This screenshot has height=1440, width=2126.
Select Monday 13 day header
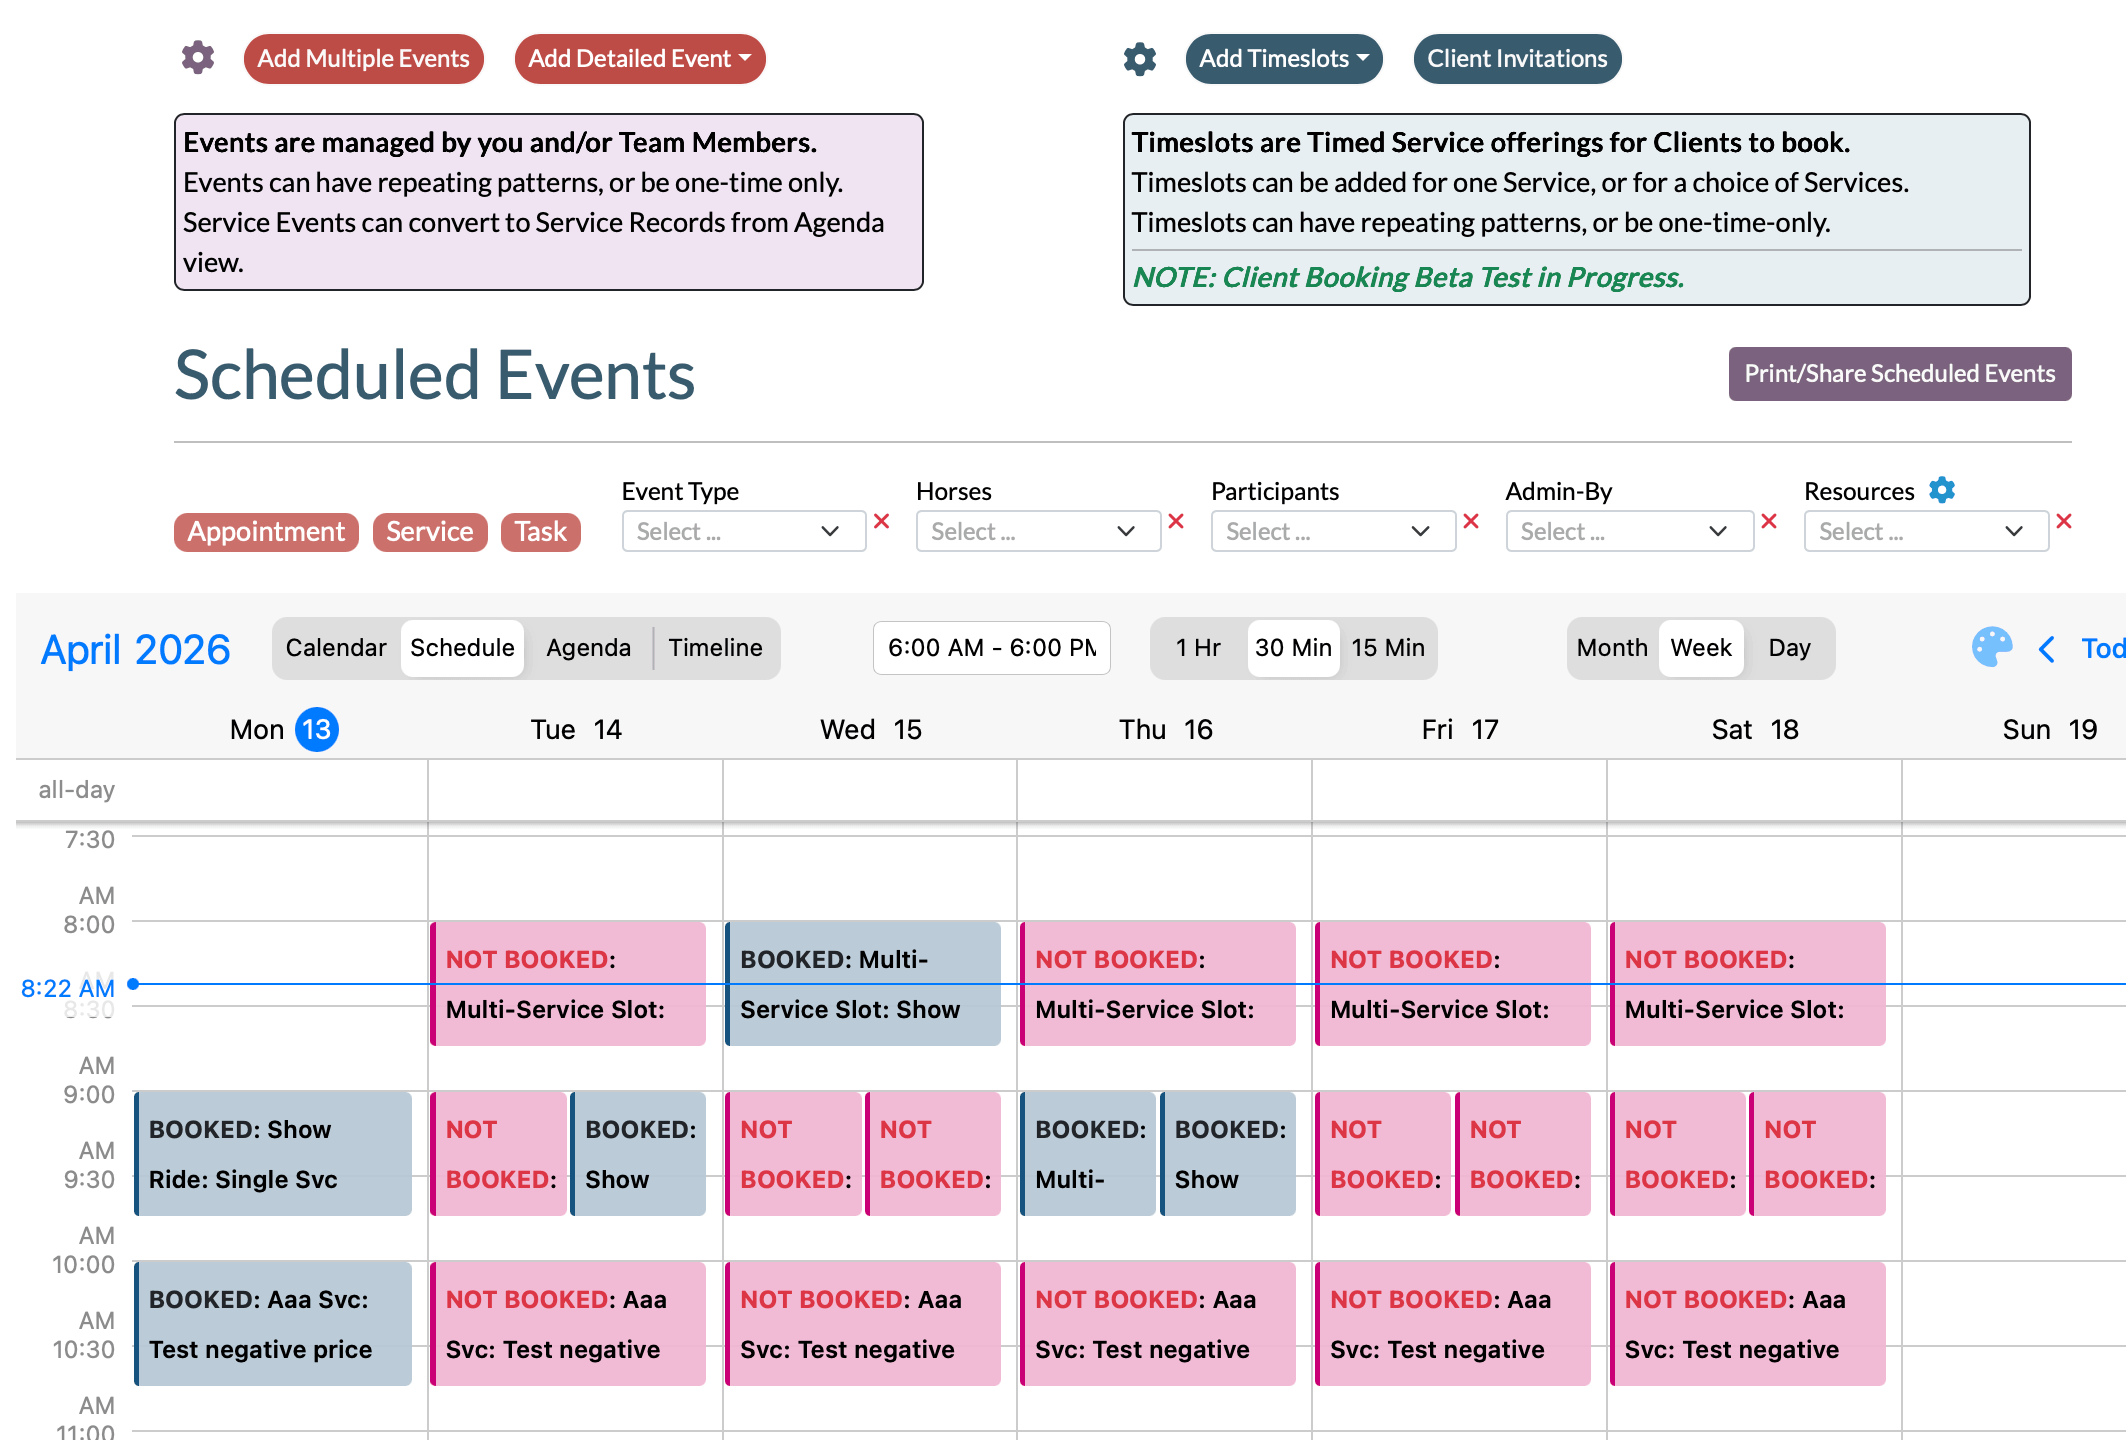284,730
